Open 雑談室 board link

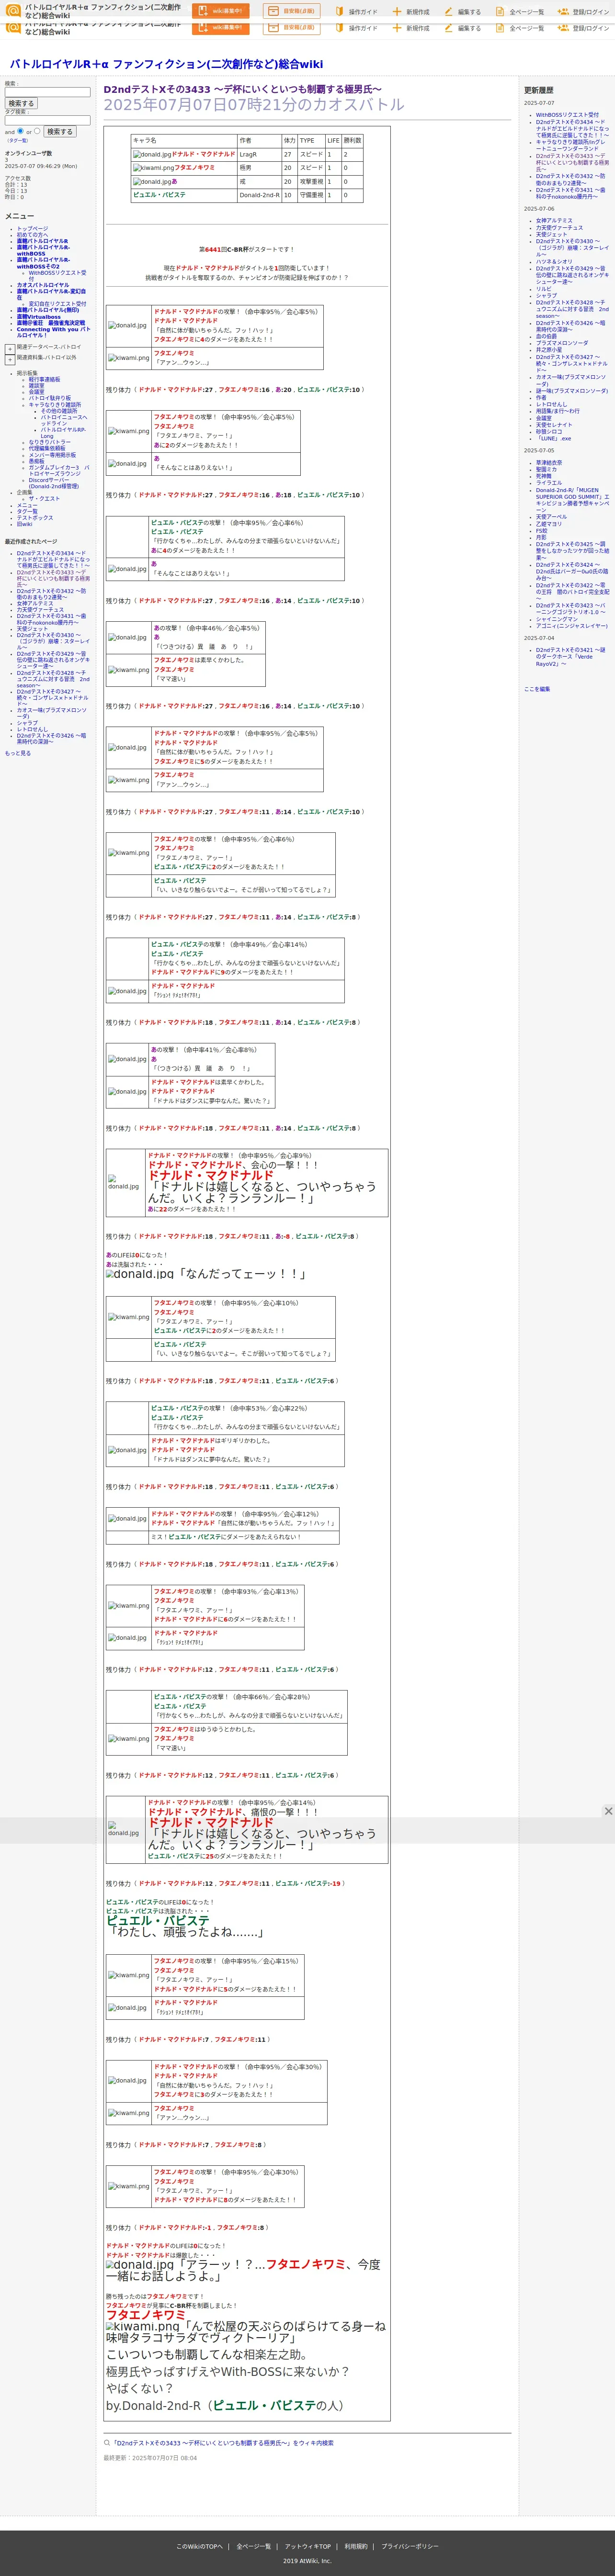(36, 385)
